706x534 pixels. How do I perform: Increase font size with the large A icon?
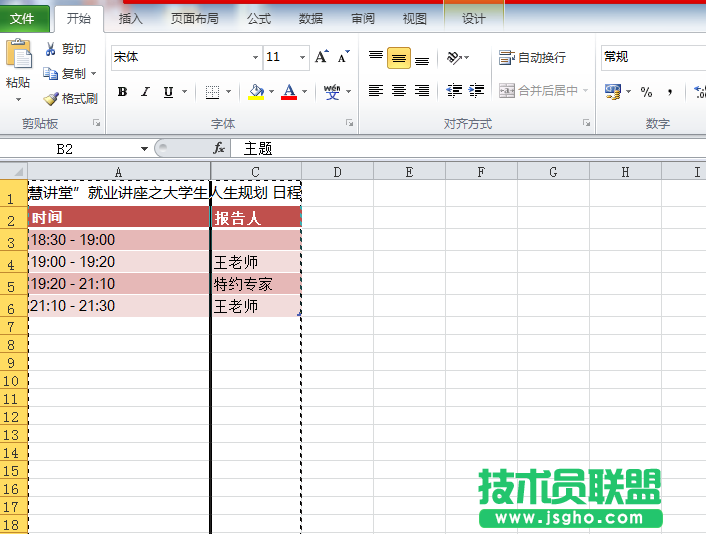321,57
